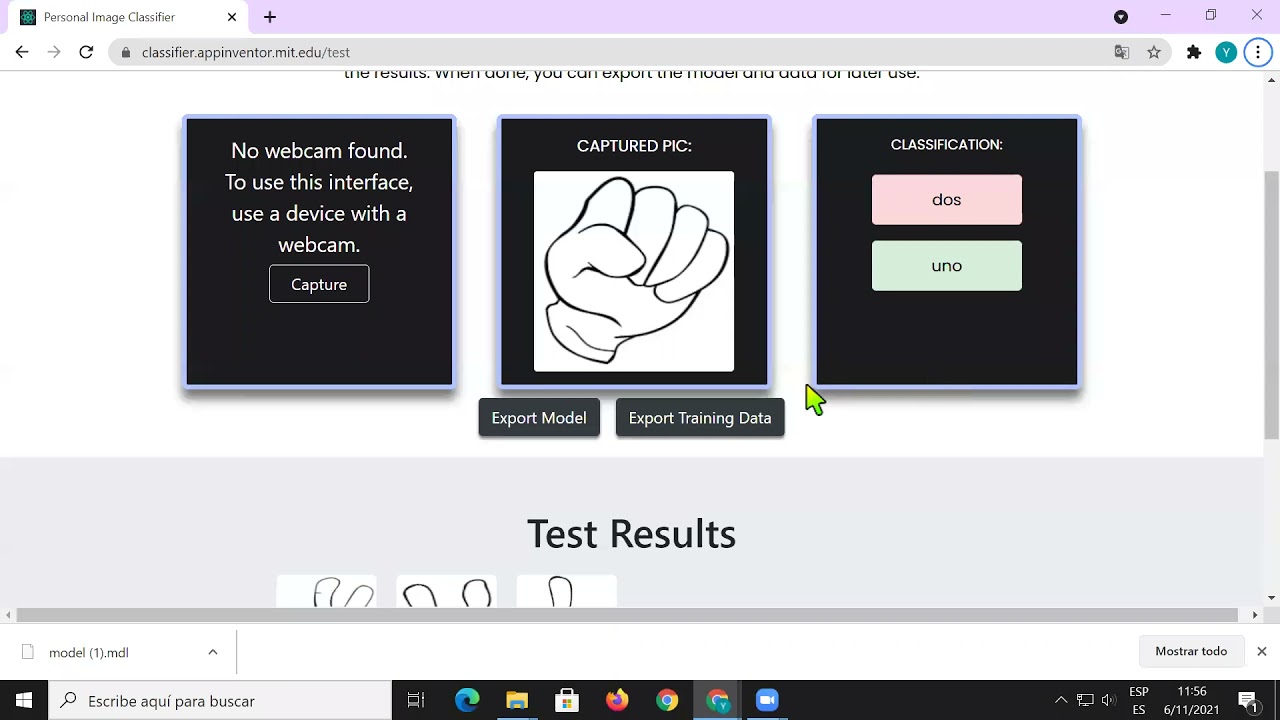Viewport: 1280px width, 720px height.
Task: Open the first Chrome icon in taskbar
Action: point(667,701)
